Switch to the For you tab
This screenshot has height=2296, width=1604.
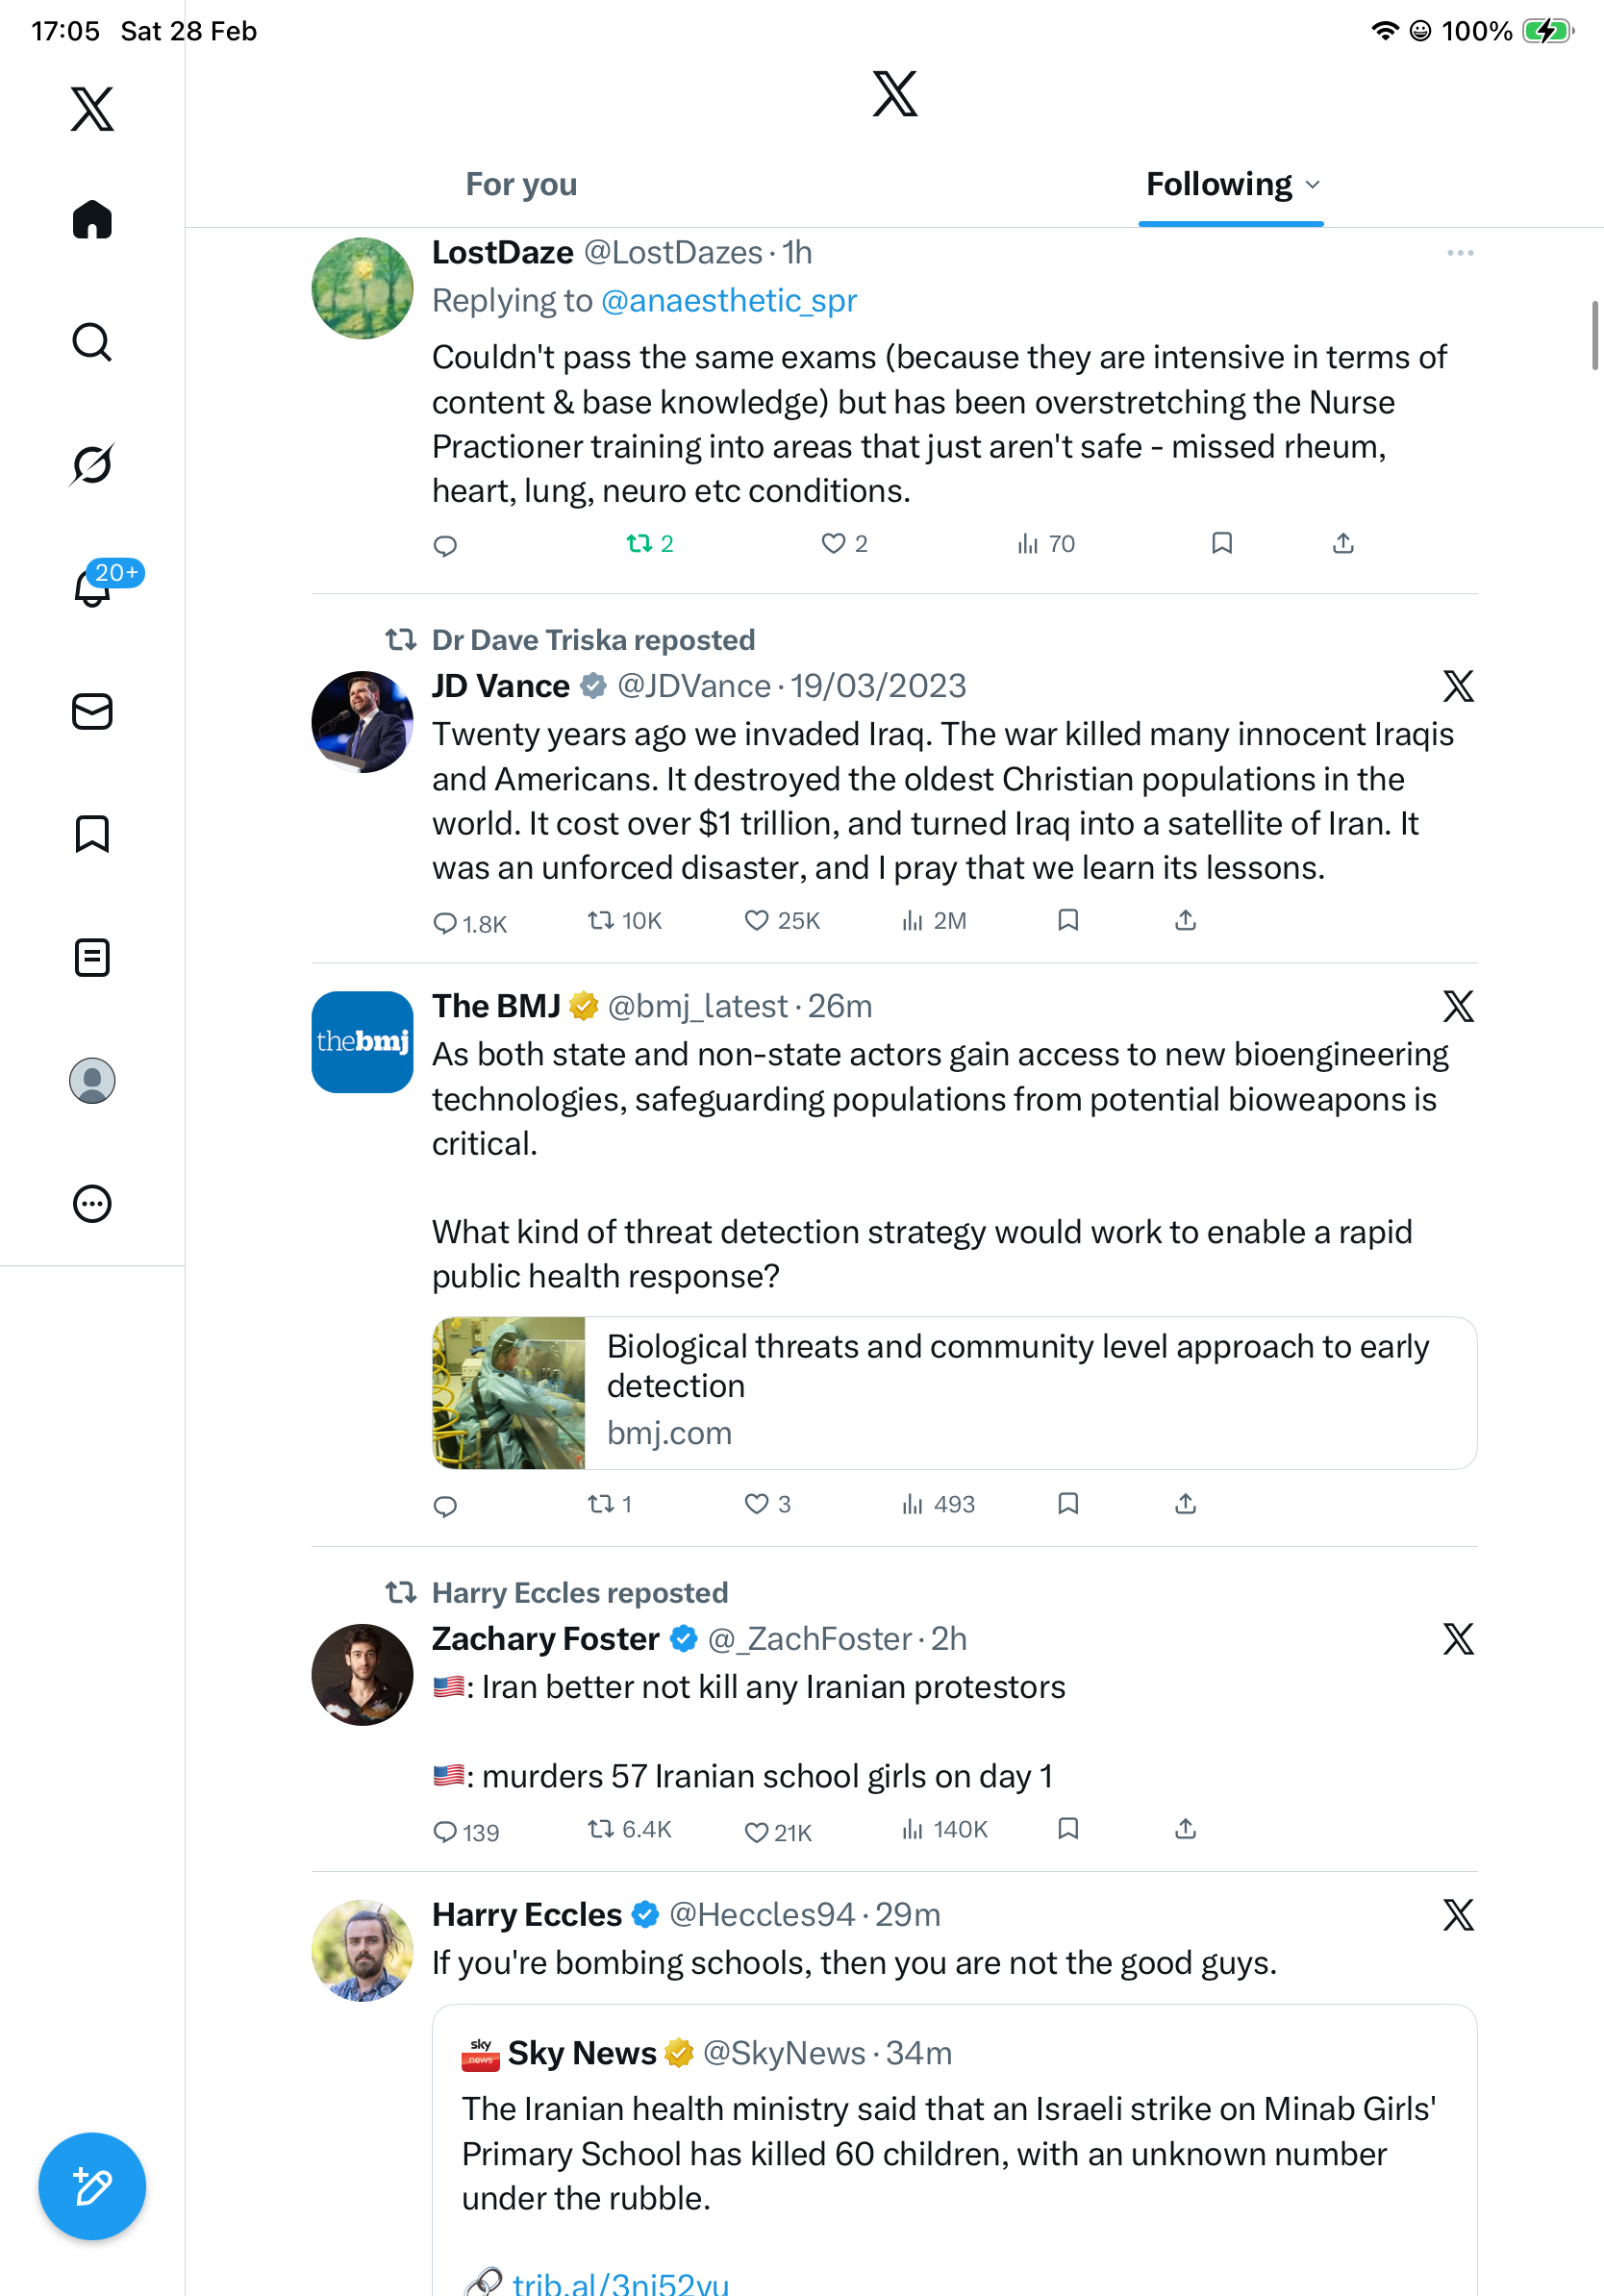(x=521, y=185)
